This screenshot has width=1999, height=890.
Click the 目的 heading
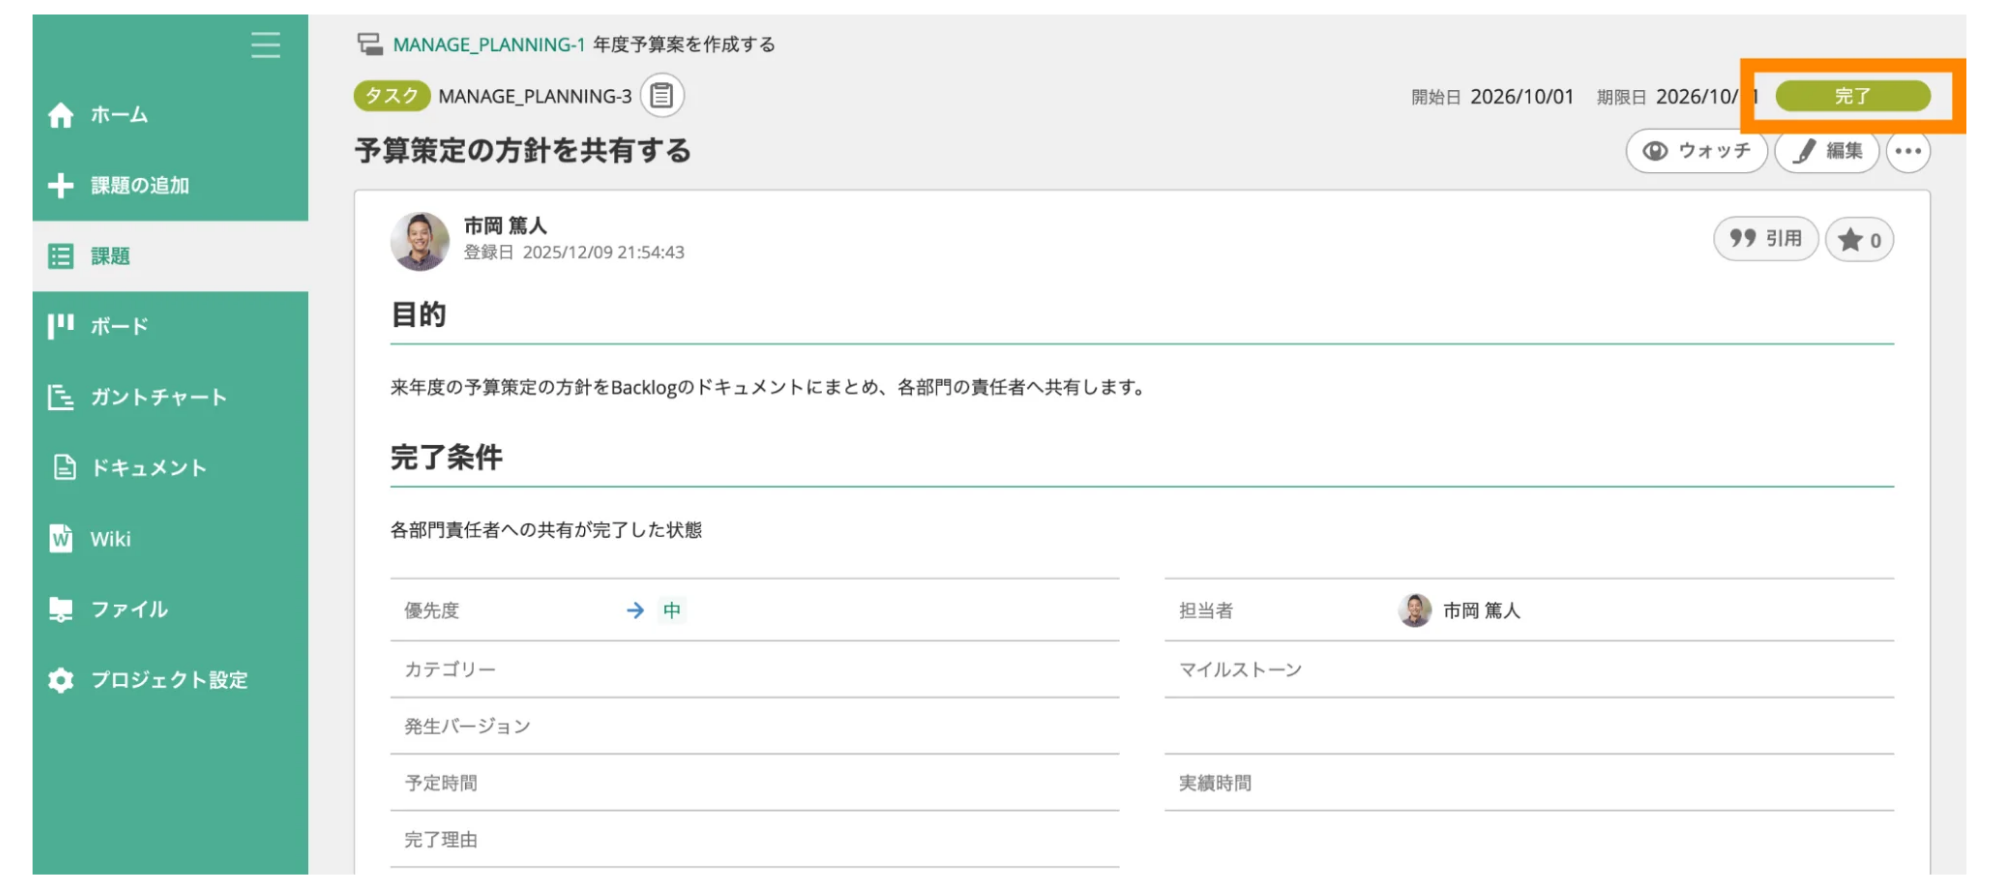point(418,315)
